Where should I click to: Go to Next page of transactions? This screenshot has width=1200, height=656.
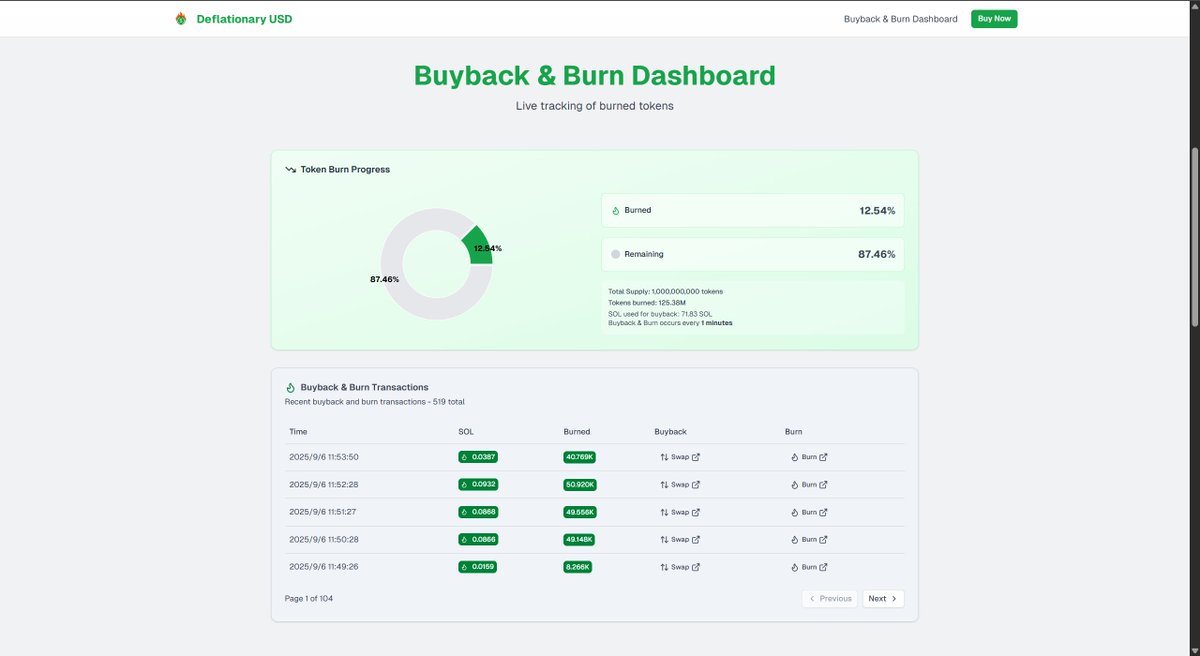point(883,599)
